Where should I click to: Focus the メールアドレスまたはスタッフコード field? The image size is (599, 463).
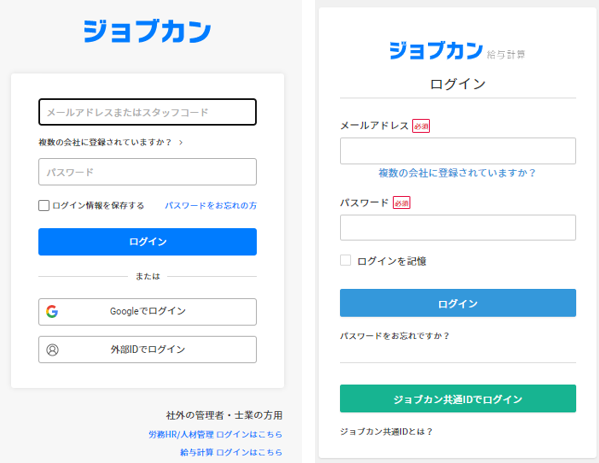point(147,112)
